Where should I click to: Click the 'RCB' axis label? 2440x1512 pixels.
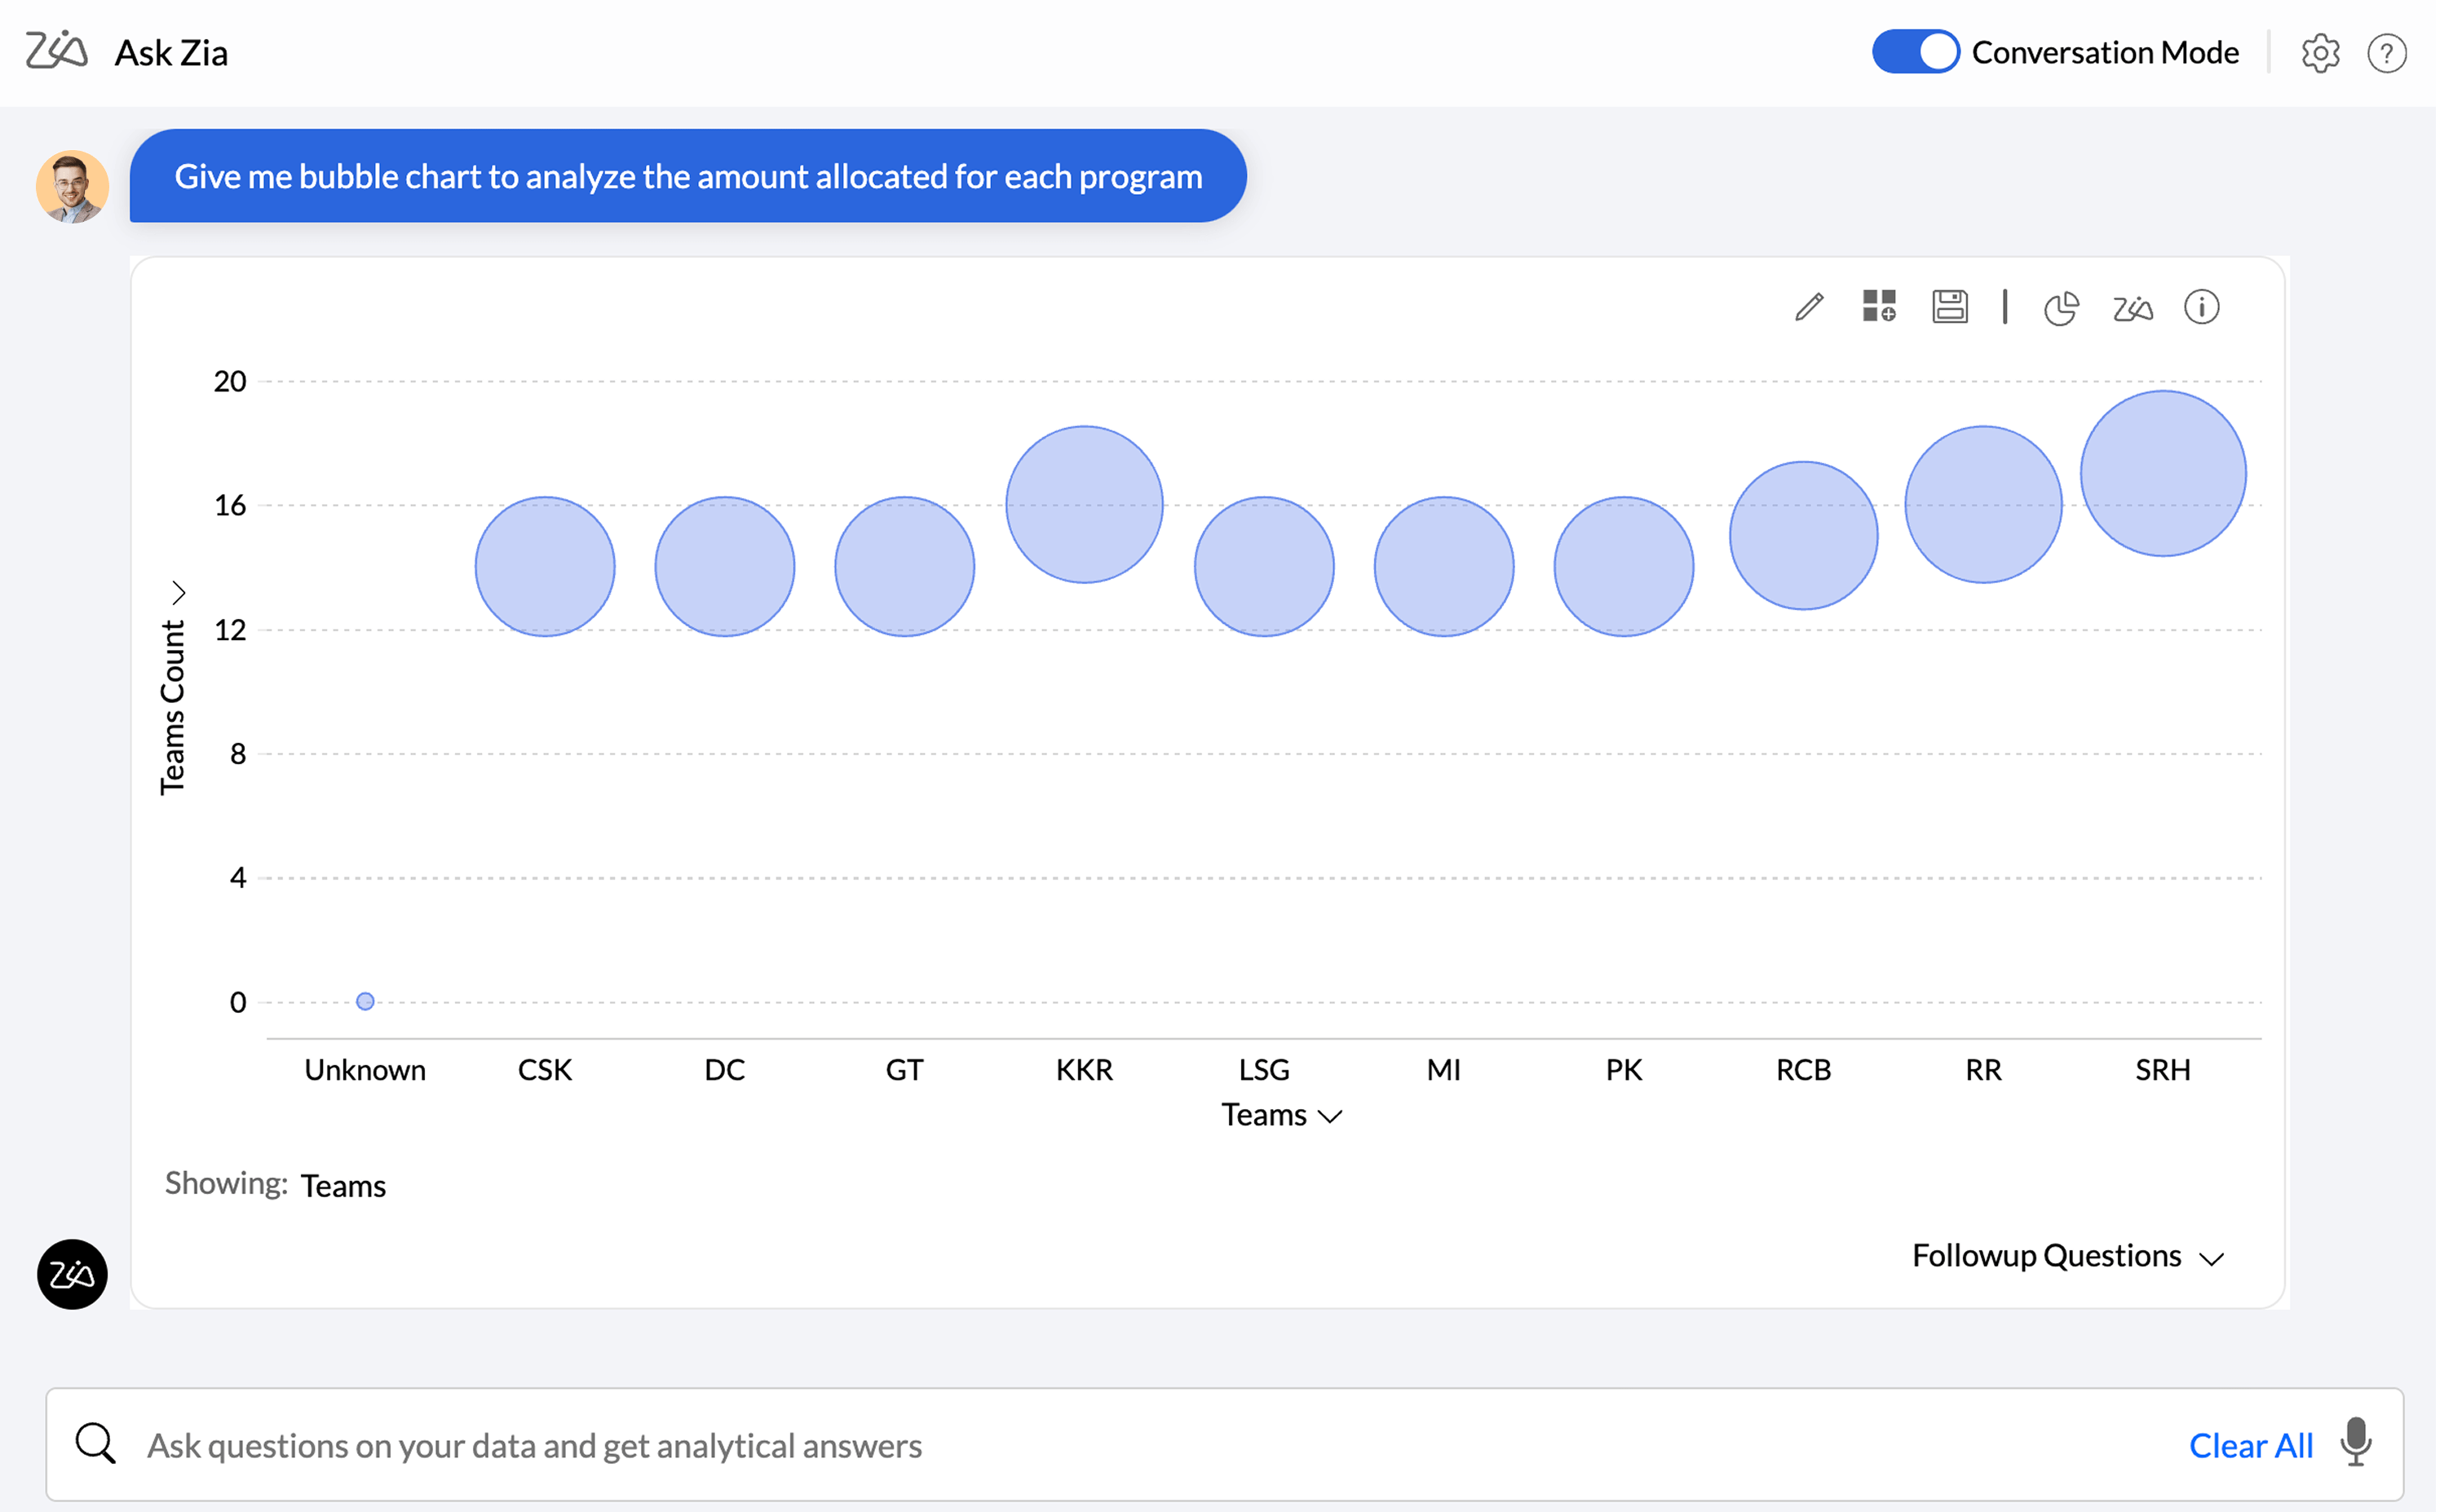(1803, 1070)
